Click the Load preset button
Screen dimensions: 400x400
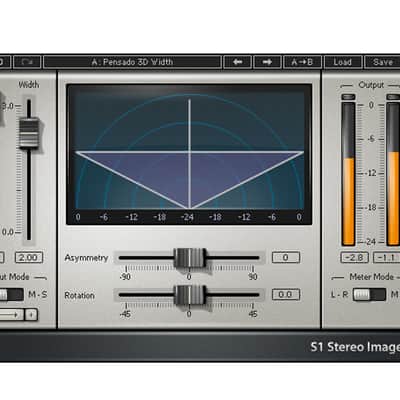click(342, 62)
